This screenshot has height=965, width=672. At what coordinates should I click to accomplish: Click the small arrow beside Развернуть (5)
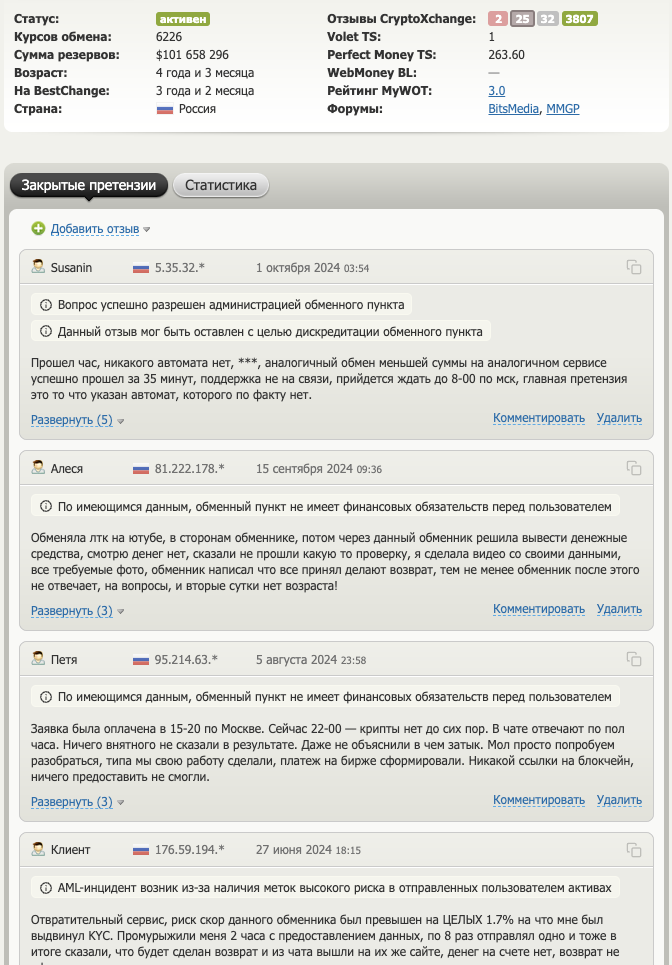pos(121,422)
